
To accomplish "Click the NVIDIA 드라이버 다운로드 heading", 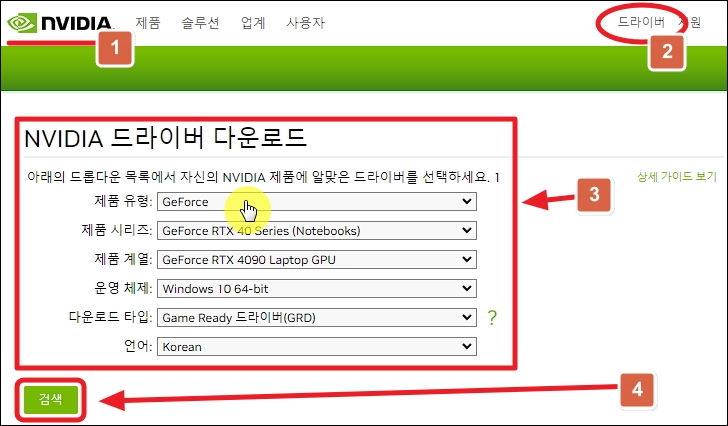I will coord(165,138).
